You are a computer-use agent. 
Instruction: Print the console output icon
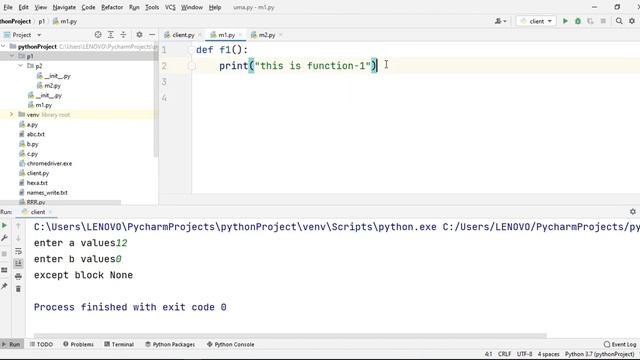(x=18, y=276)
